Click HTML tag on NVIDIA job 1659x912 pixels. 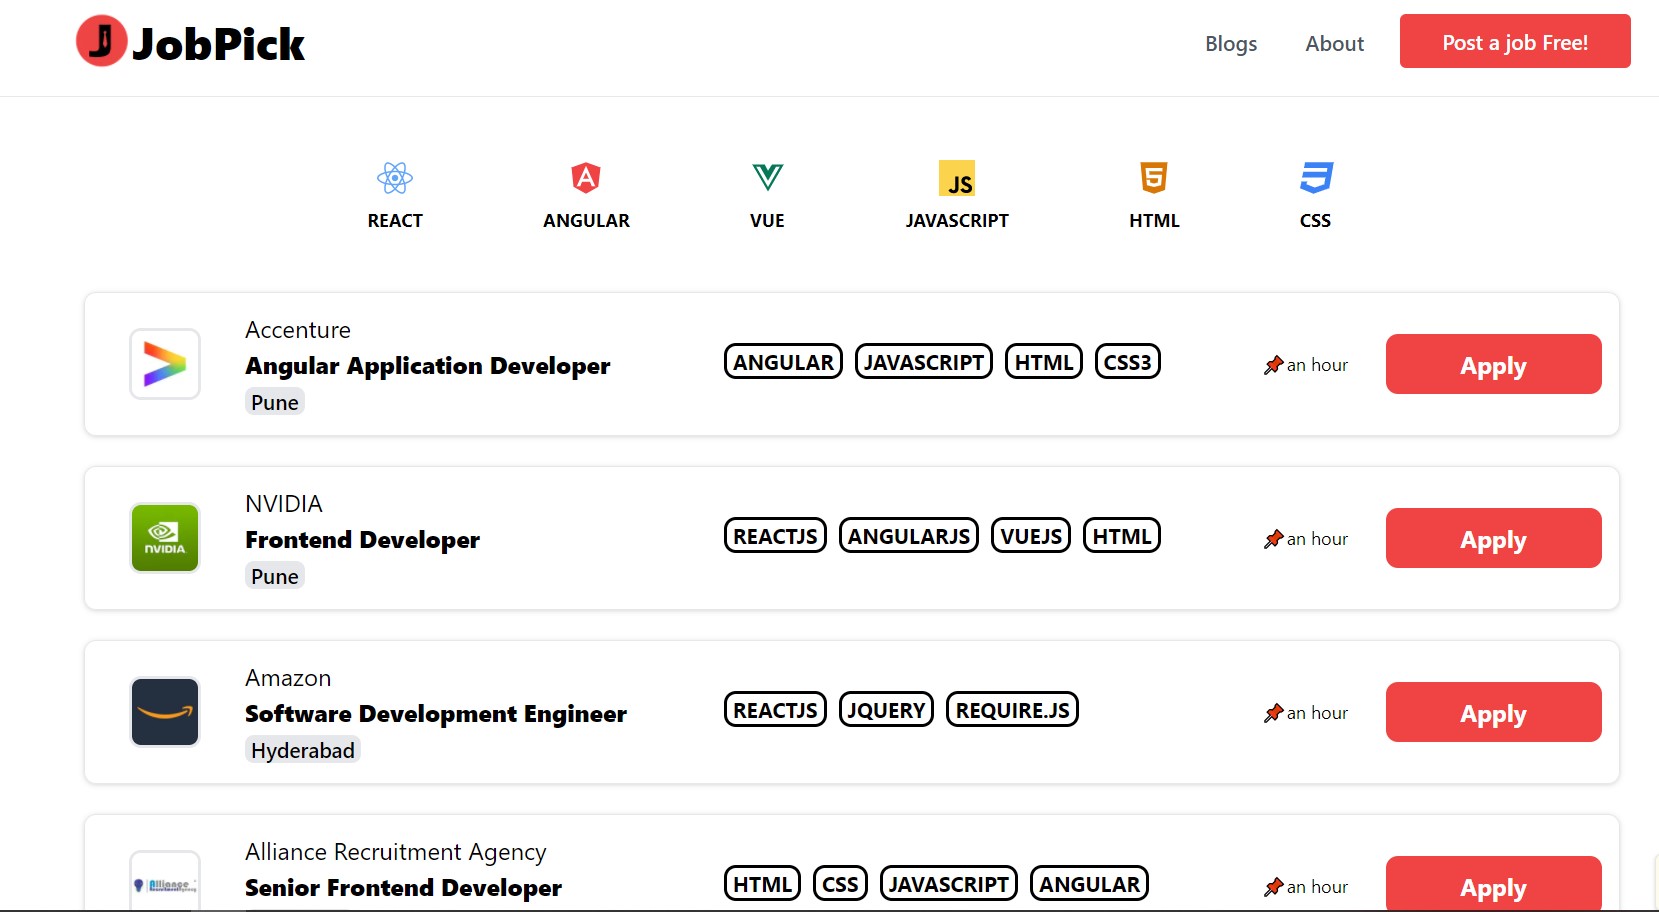point(1122,536)
